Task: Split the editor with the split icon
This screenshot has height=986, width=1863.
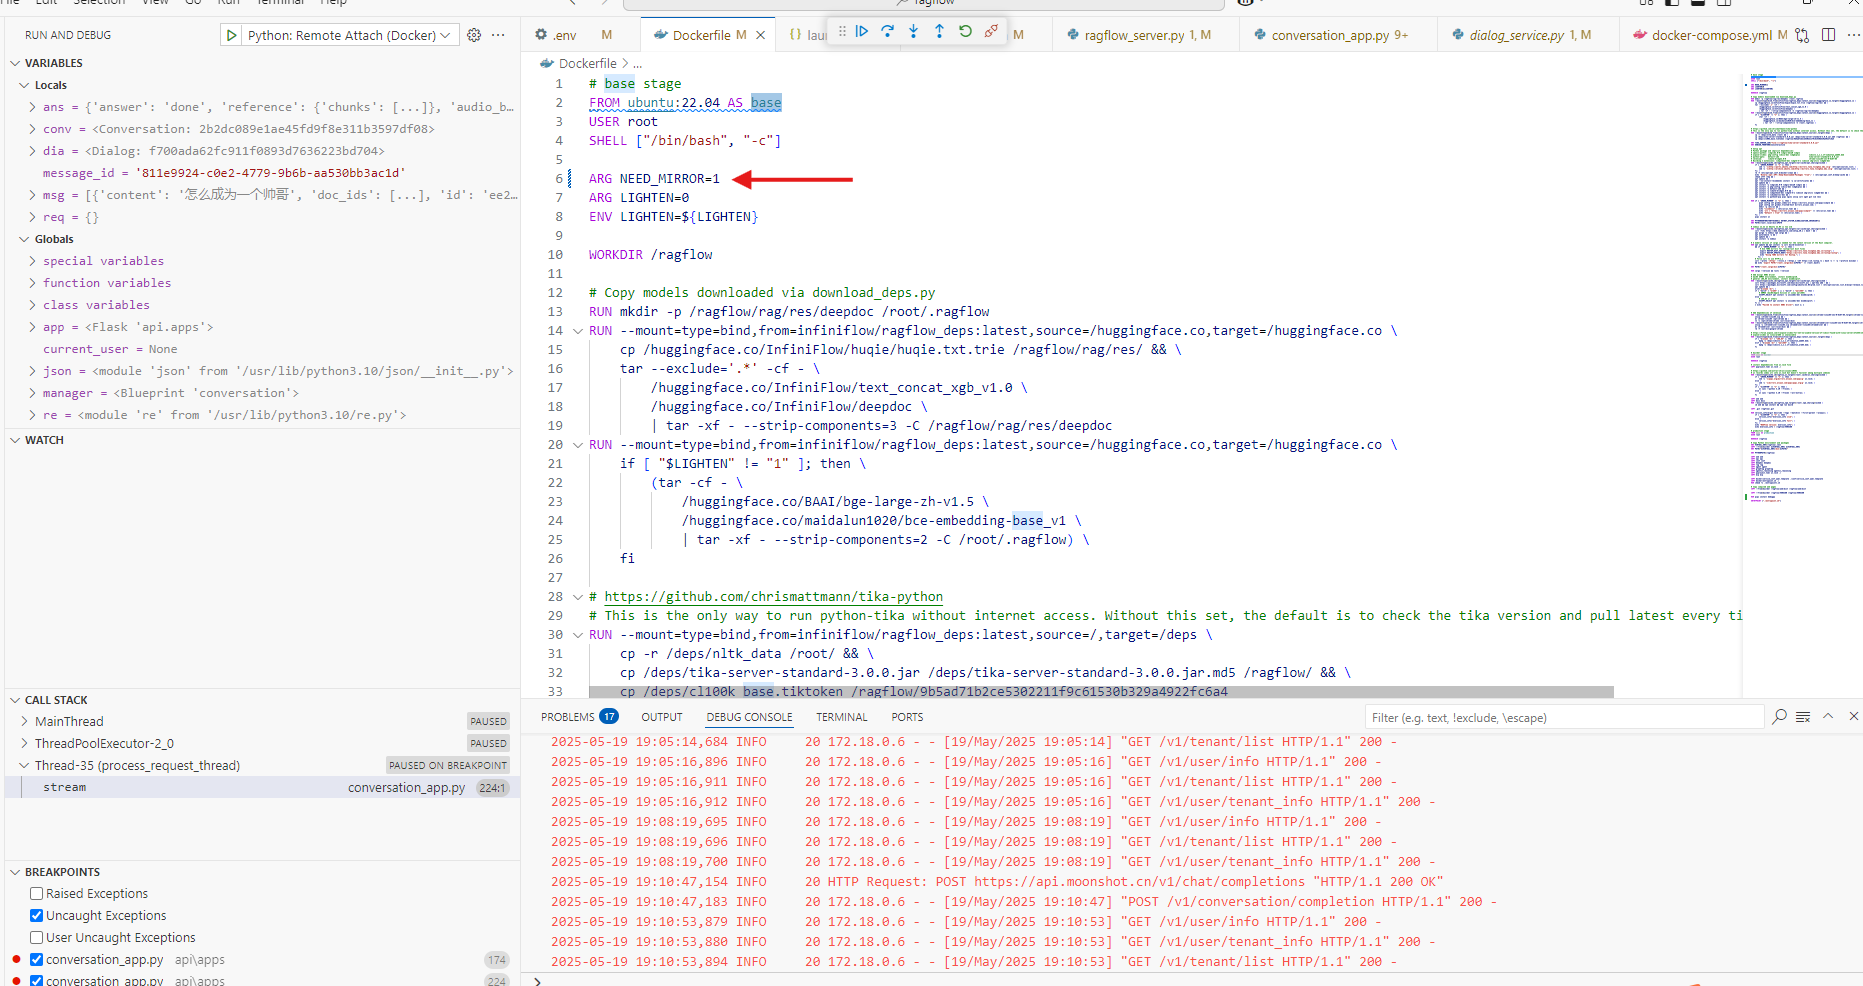Action: (1830, 34)
